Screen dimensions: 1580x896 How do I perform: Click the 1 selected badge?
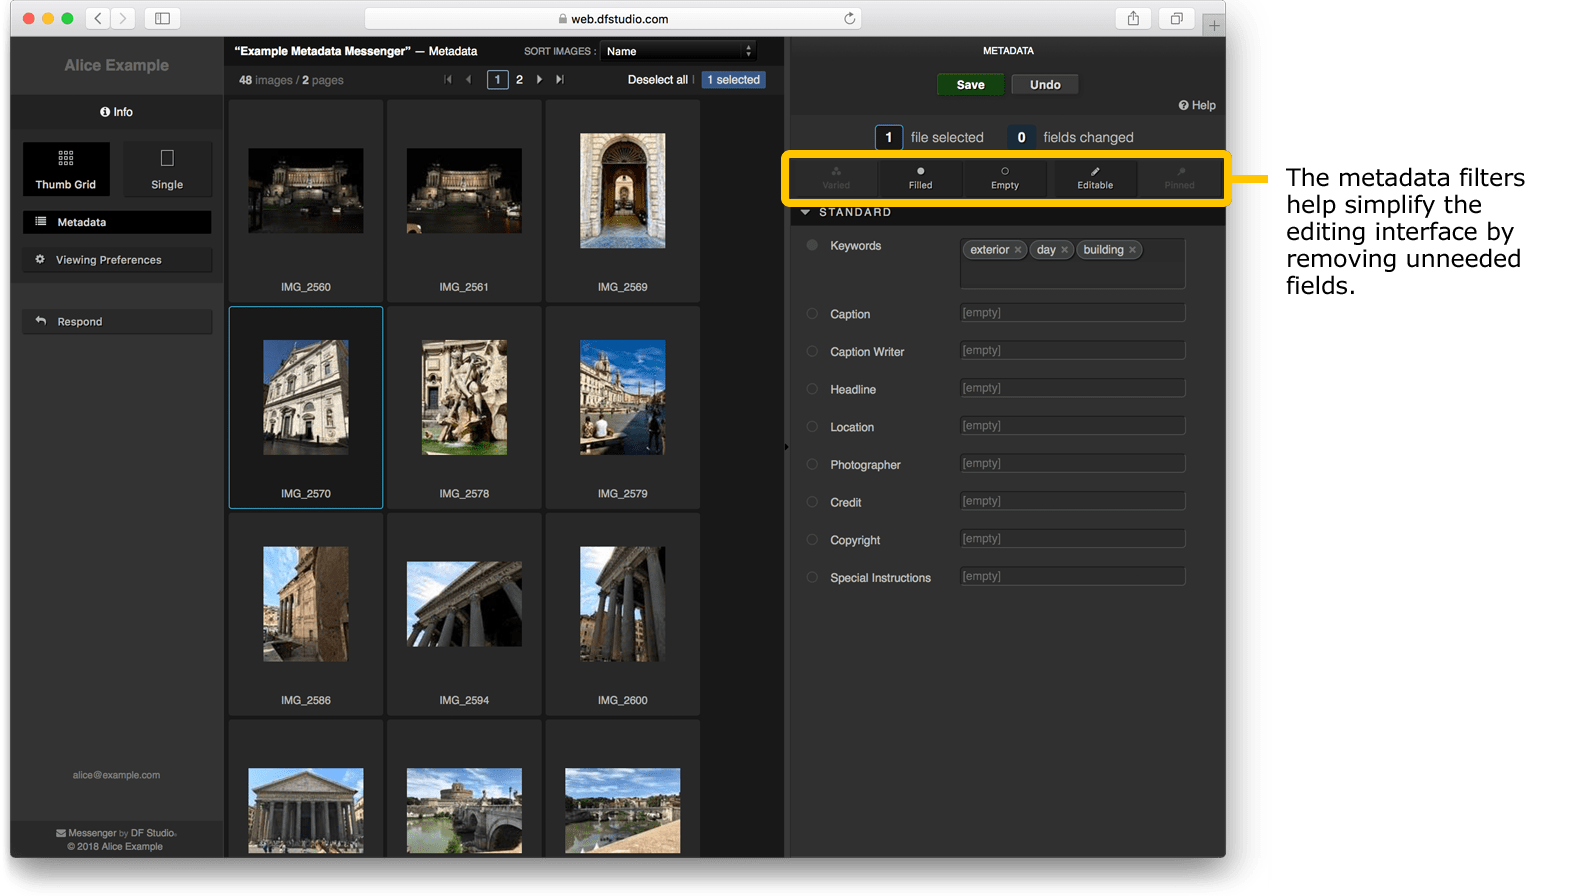(734, 80)
